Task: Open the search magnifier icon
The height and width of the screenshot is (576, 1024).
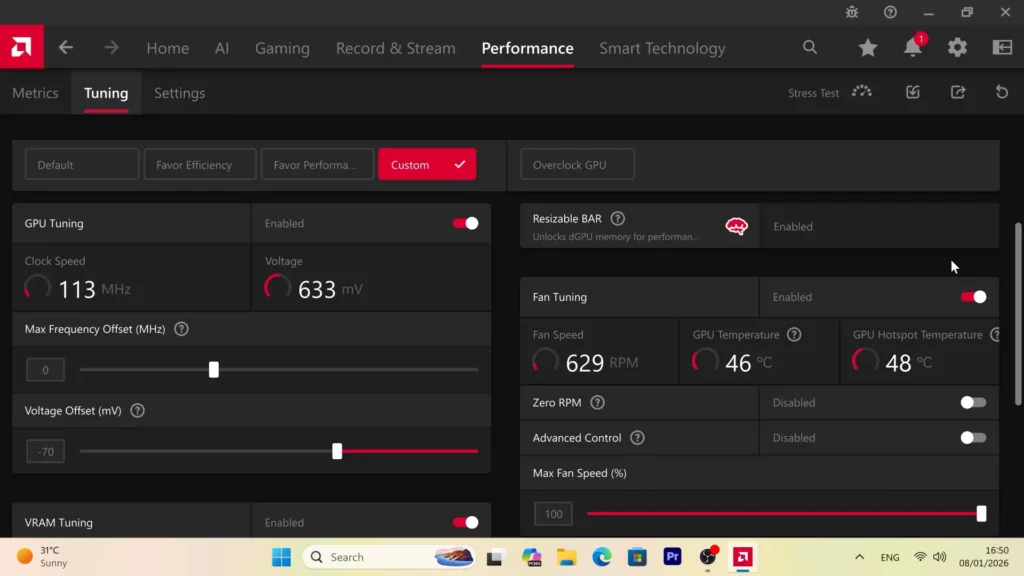Action: pos(810,47)
